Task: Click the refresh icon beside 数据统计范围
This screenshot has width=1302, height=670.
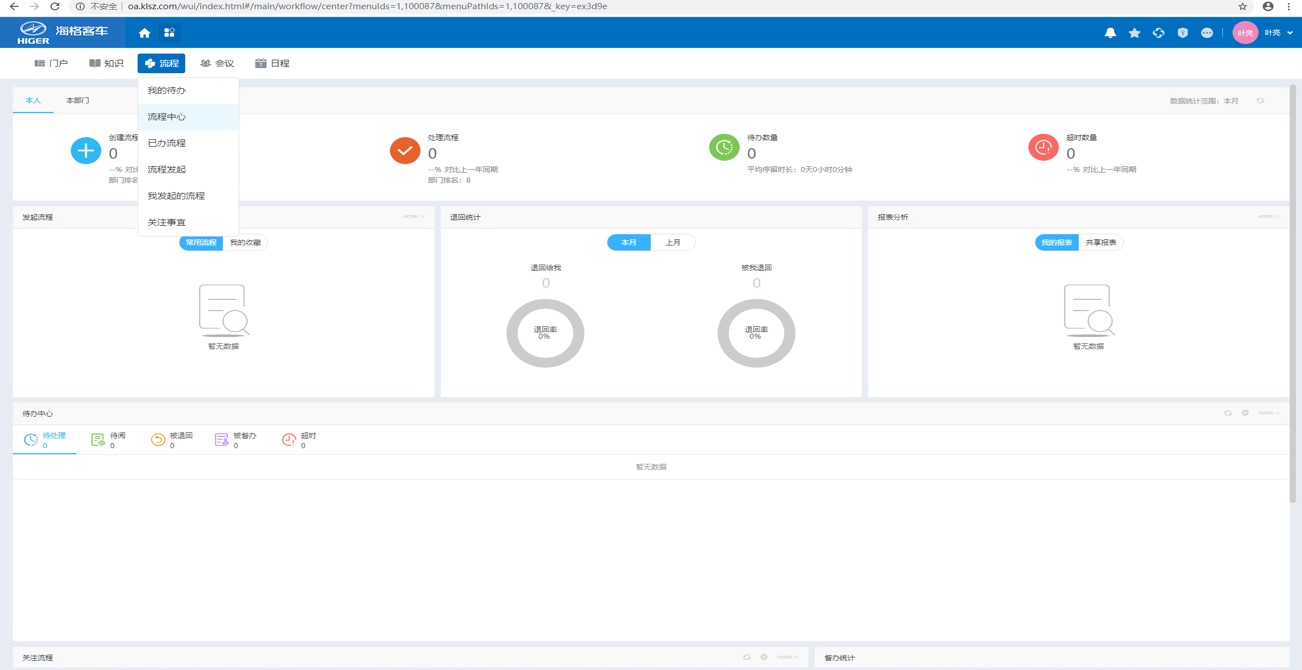Action: tap(1260, 101)
